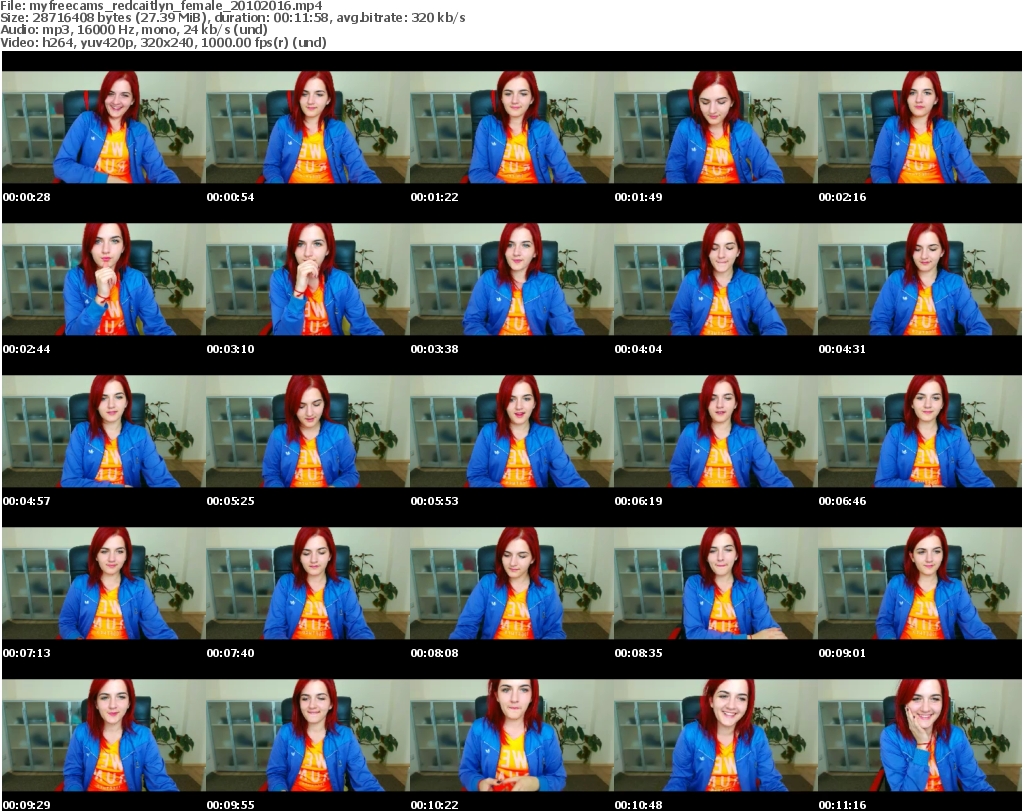Click the timestamp label 00:00:28
Image resolution: width=1024 pixels, height=811 pixels.
pyautogui.click(x=27, y=197)
